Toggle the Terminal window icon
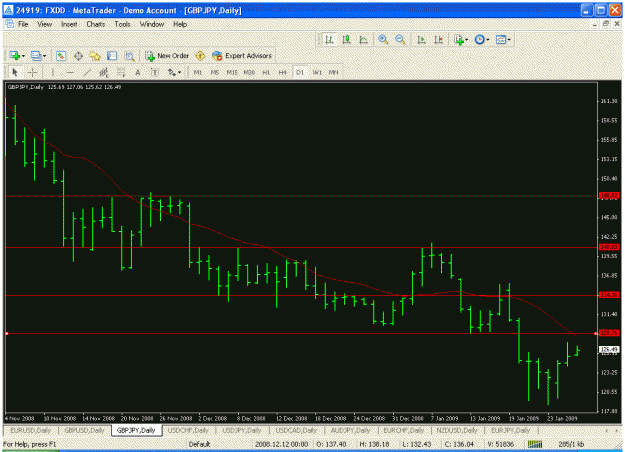Screen dimensions: 625x452 tap(112, 56)
